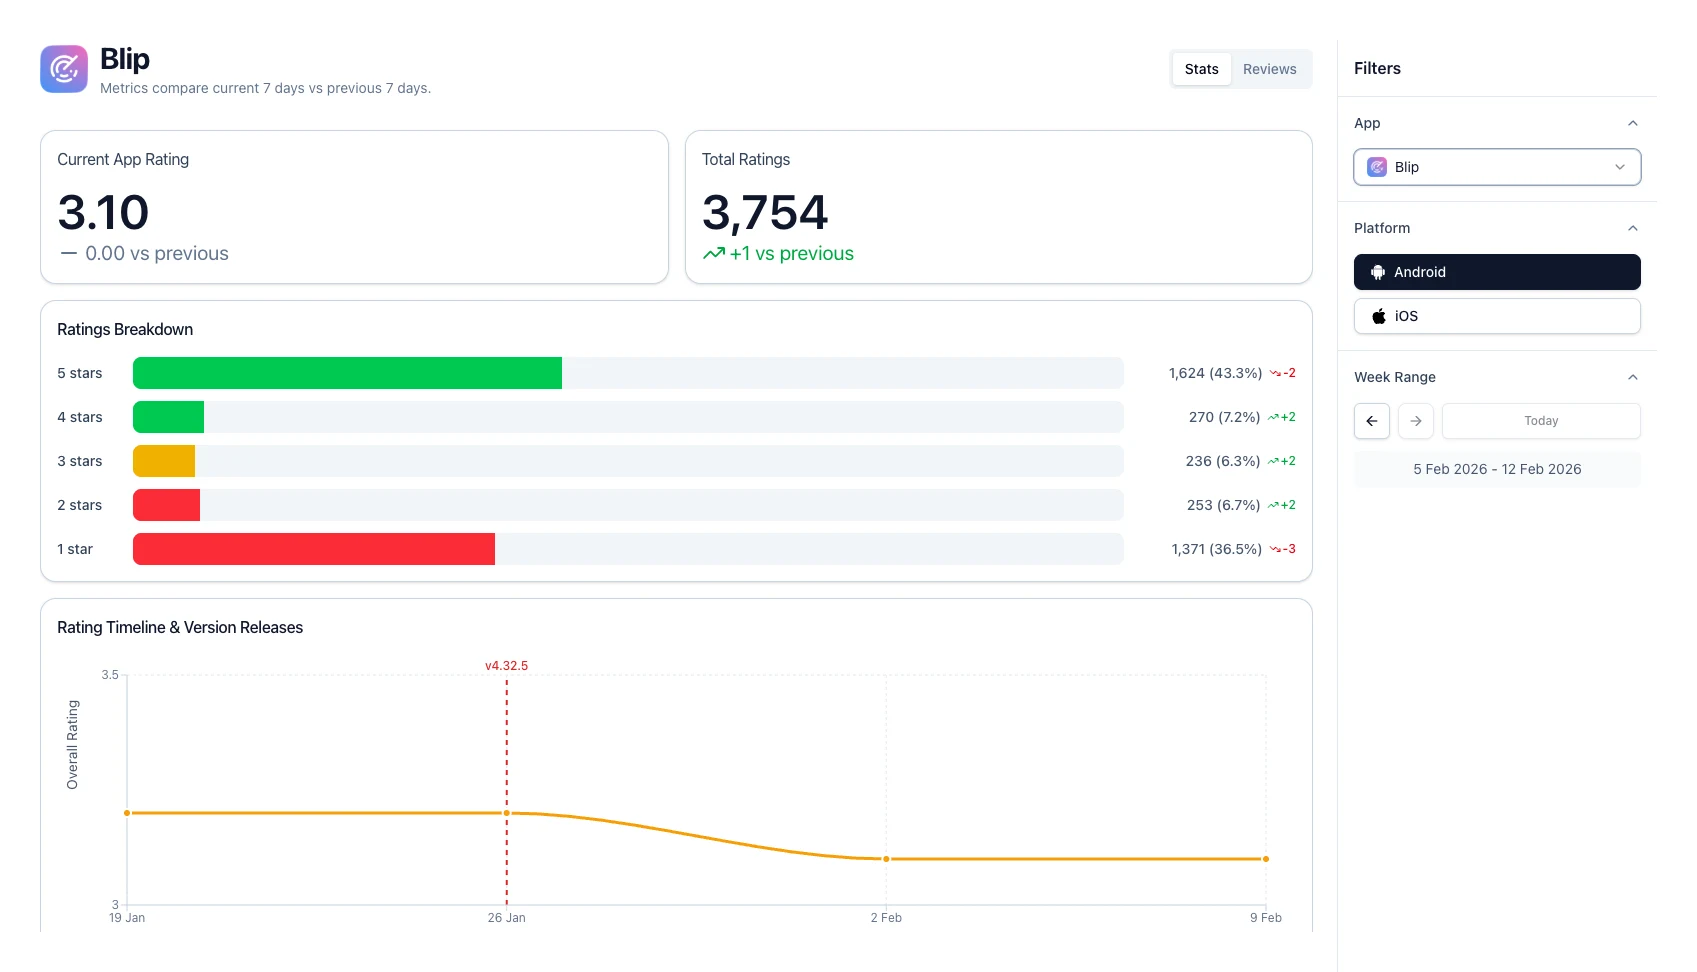This screenshot has height=972, width=1697.
Task: Click the Apple iOS icon
Action: (1379, 316)
